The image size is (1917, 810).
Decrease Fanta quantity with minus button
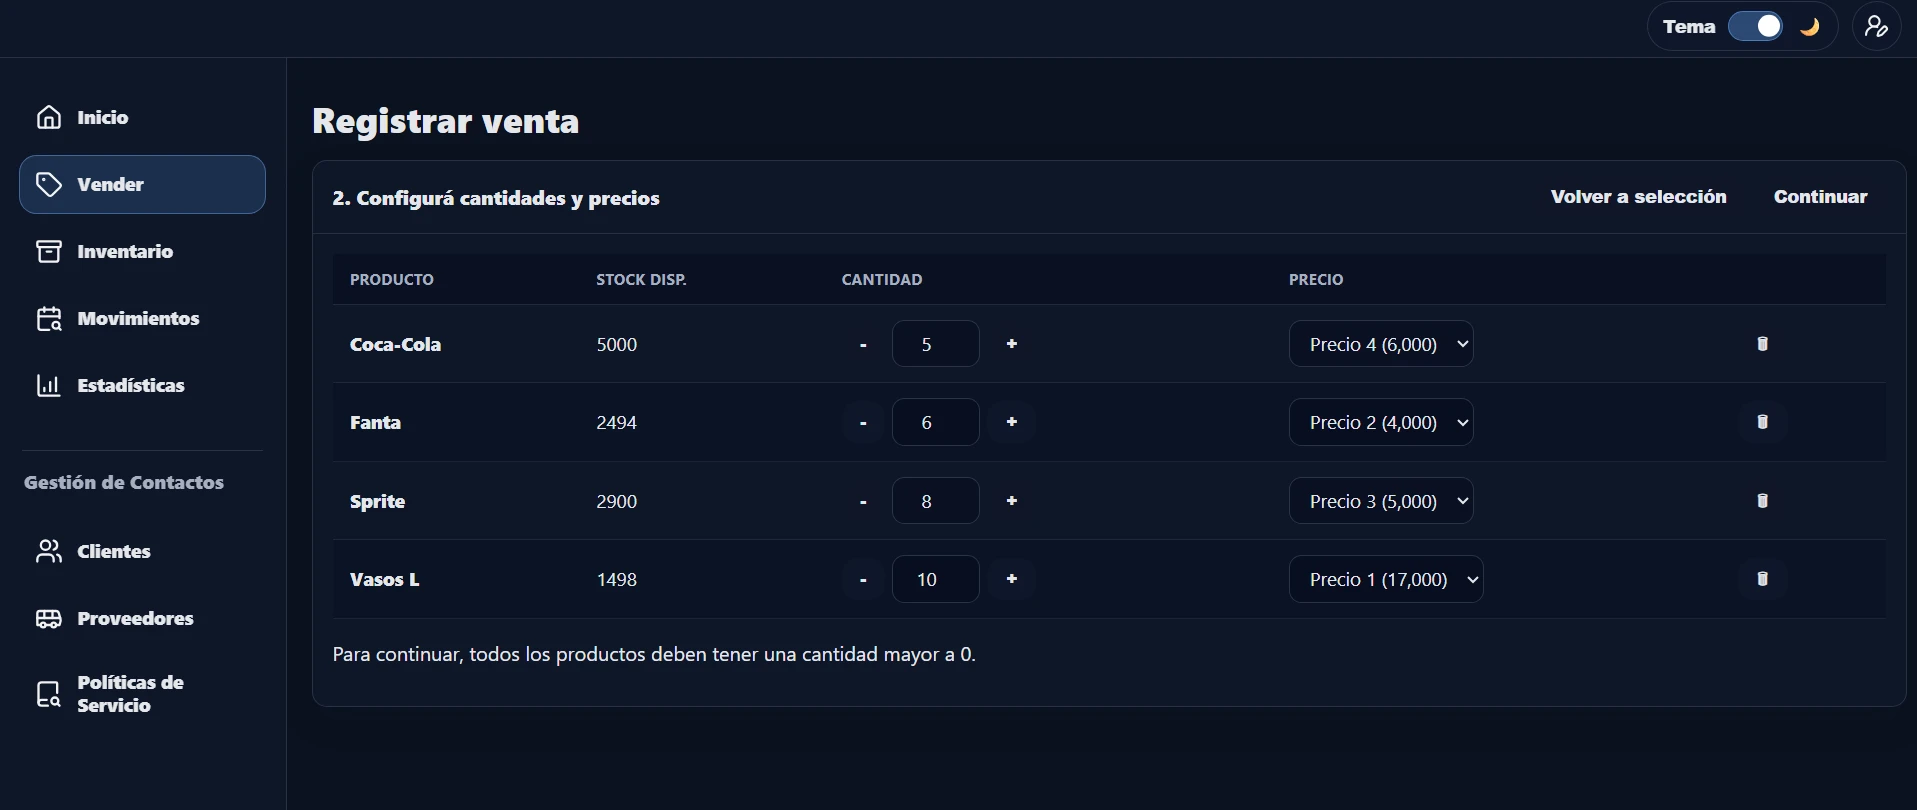863,423
